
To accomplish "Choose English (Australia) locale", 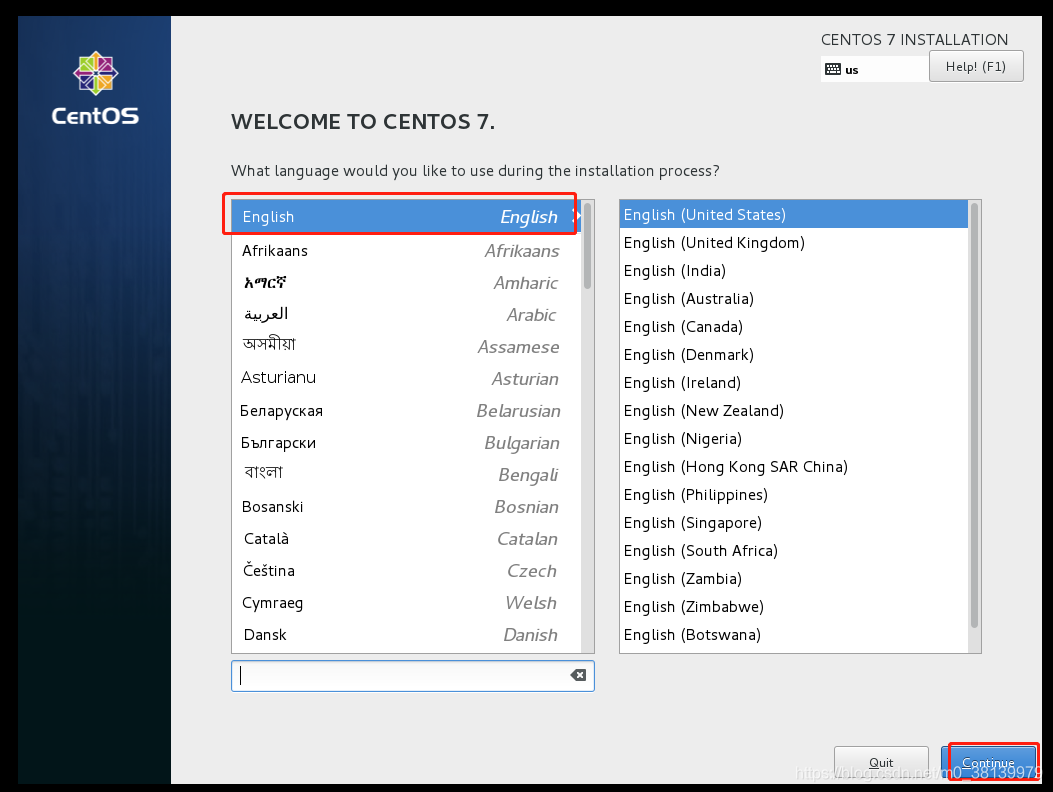I will tap(794, 299).
